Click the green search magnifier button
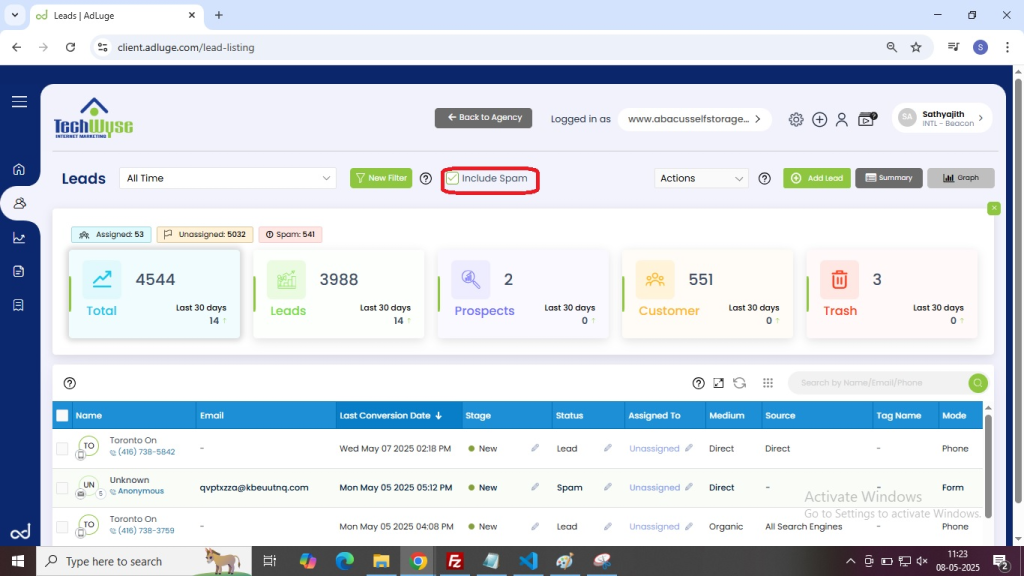1024x576 pixels. 977,383
